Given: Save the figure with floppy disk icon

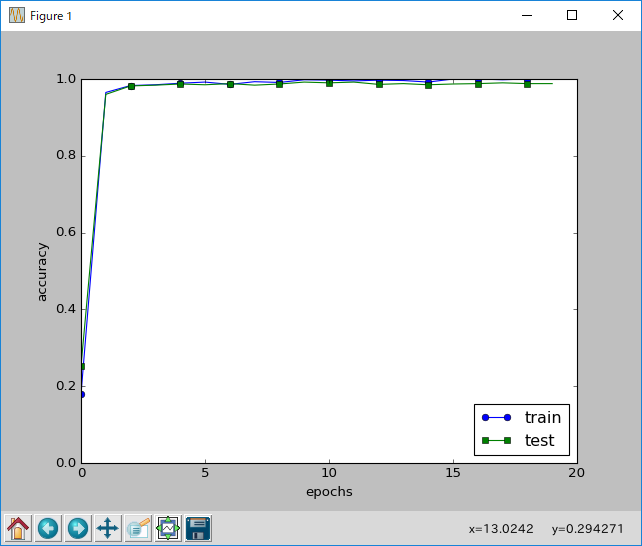Looking at the screenshot, I should point(198,528).
